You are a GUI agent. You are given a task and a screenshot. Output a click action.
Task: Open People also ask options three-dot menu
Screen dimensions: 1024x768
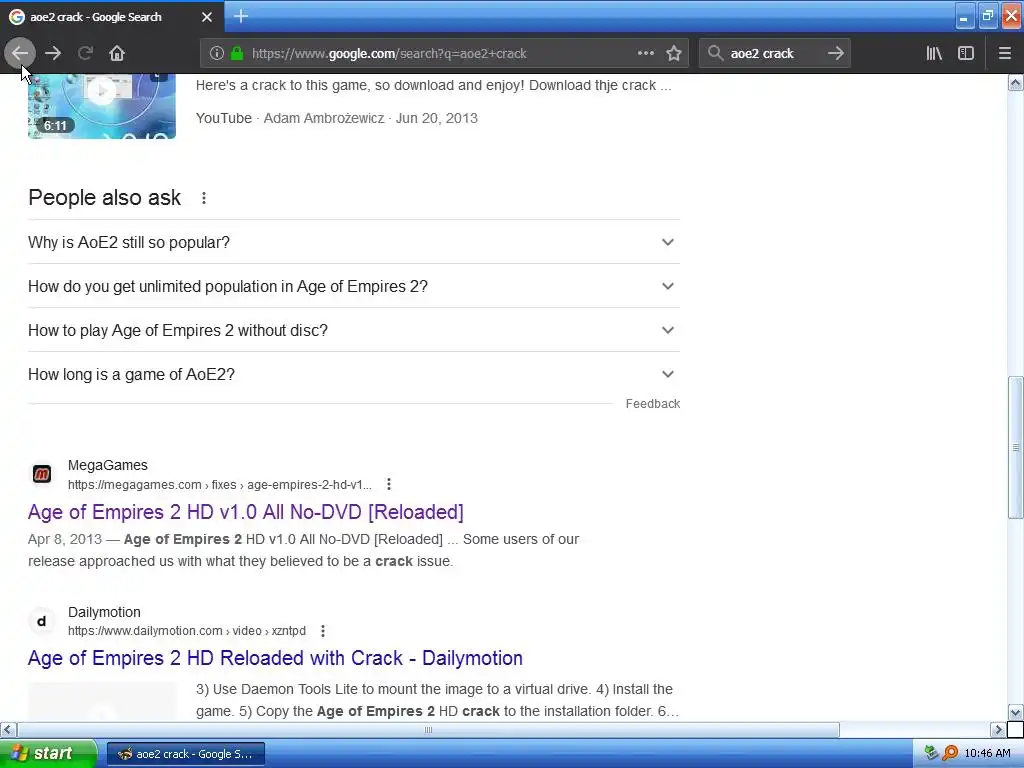[204, 198]
